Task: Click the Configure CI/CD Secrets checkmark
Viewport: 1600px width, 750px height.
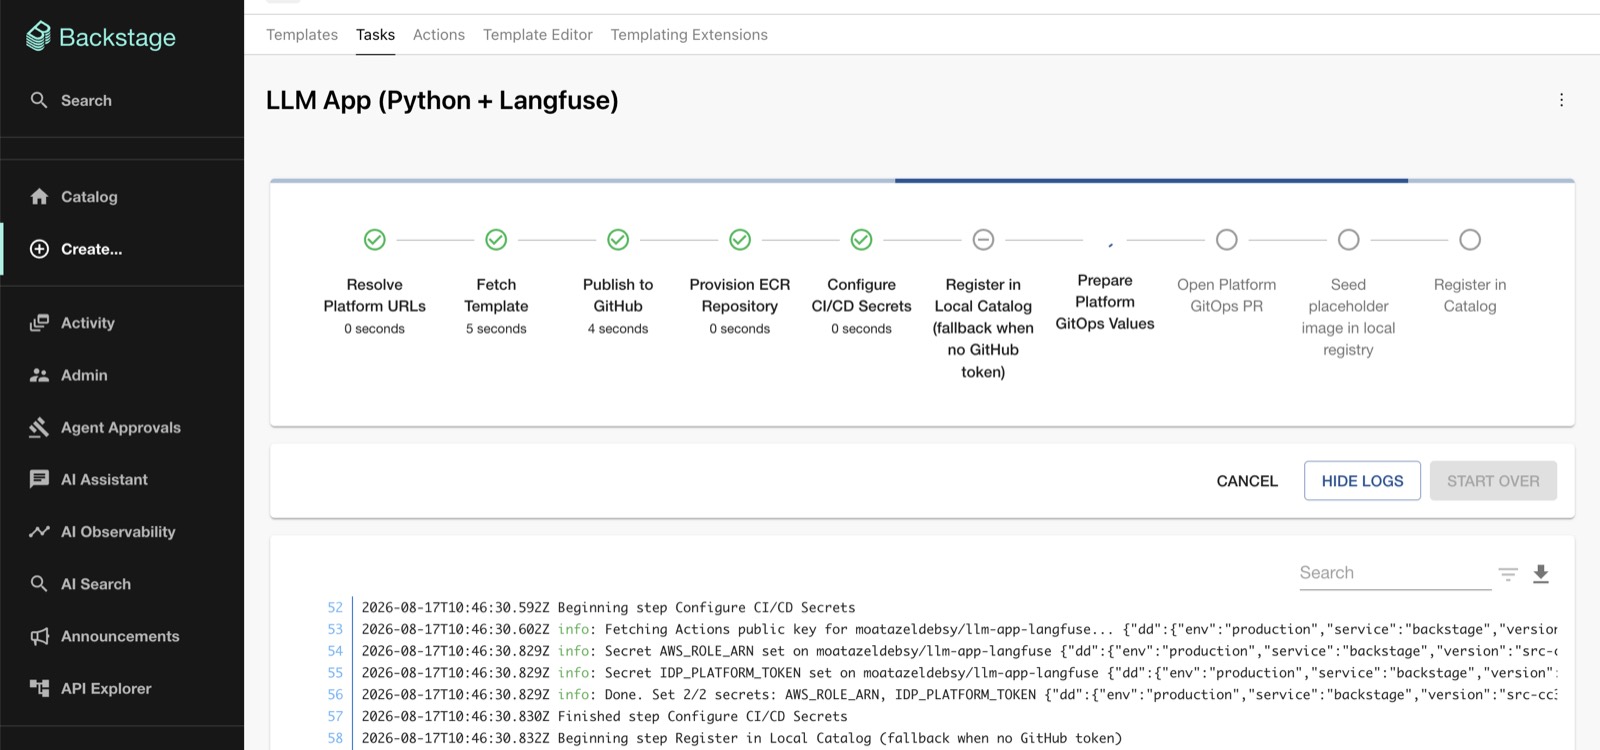Action: [861, 240]
